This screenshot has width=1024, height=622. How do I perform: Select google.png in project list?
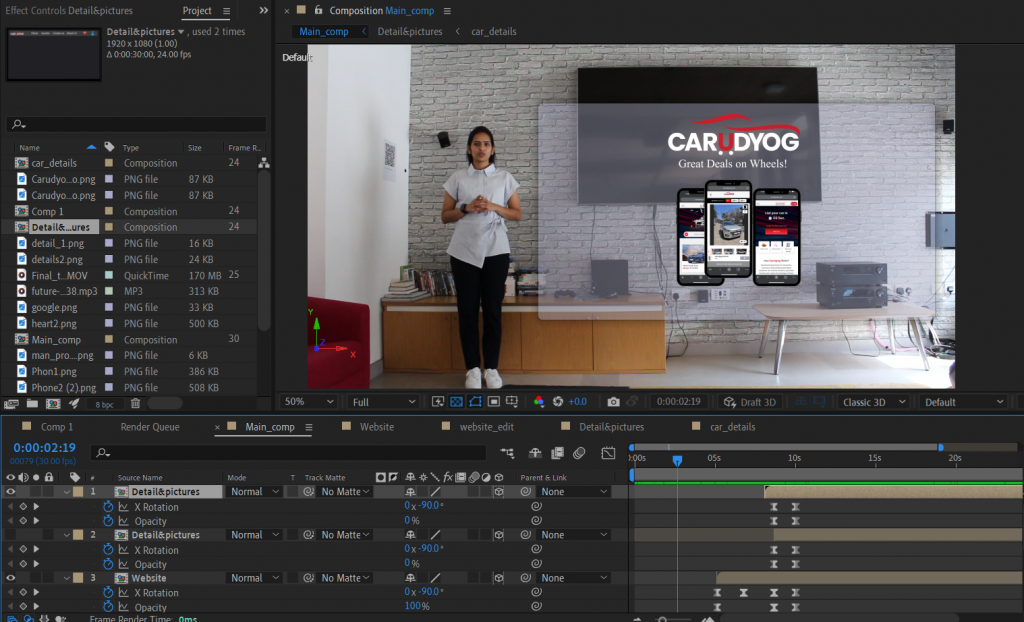54,308
